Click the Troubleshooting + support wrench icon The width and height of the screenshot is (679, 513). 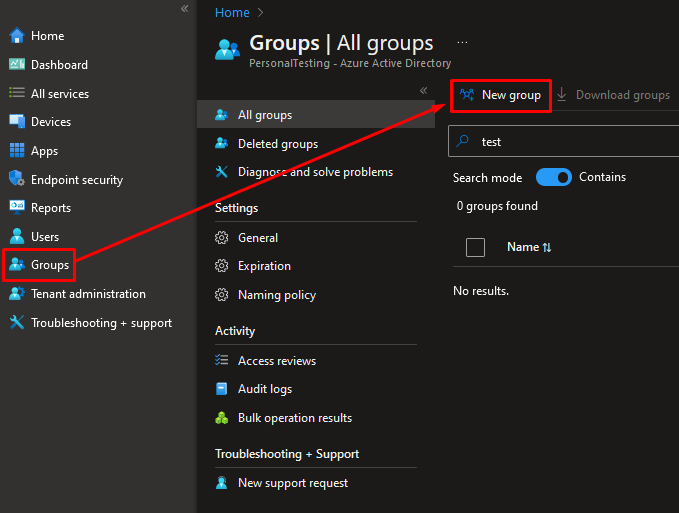click(x=17, y=323)
